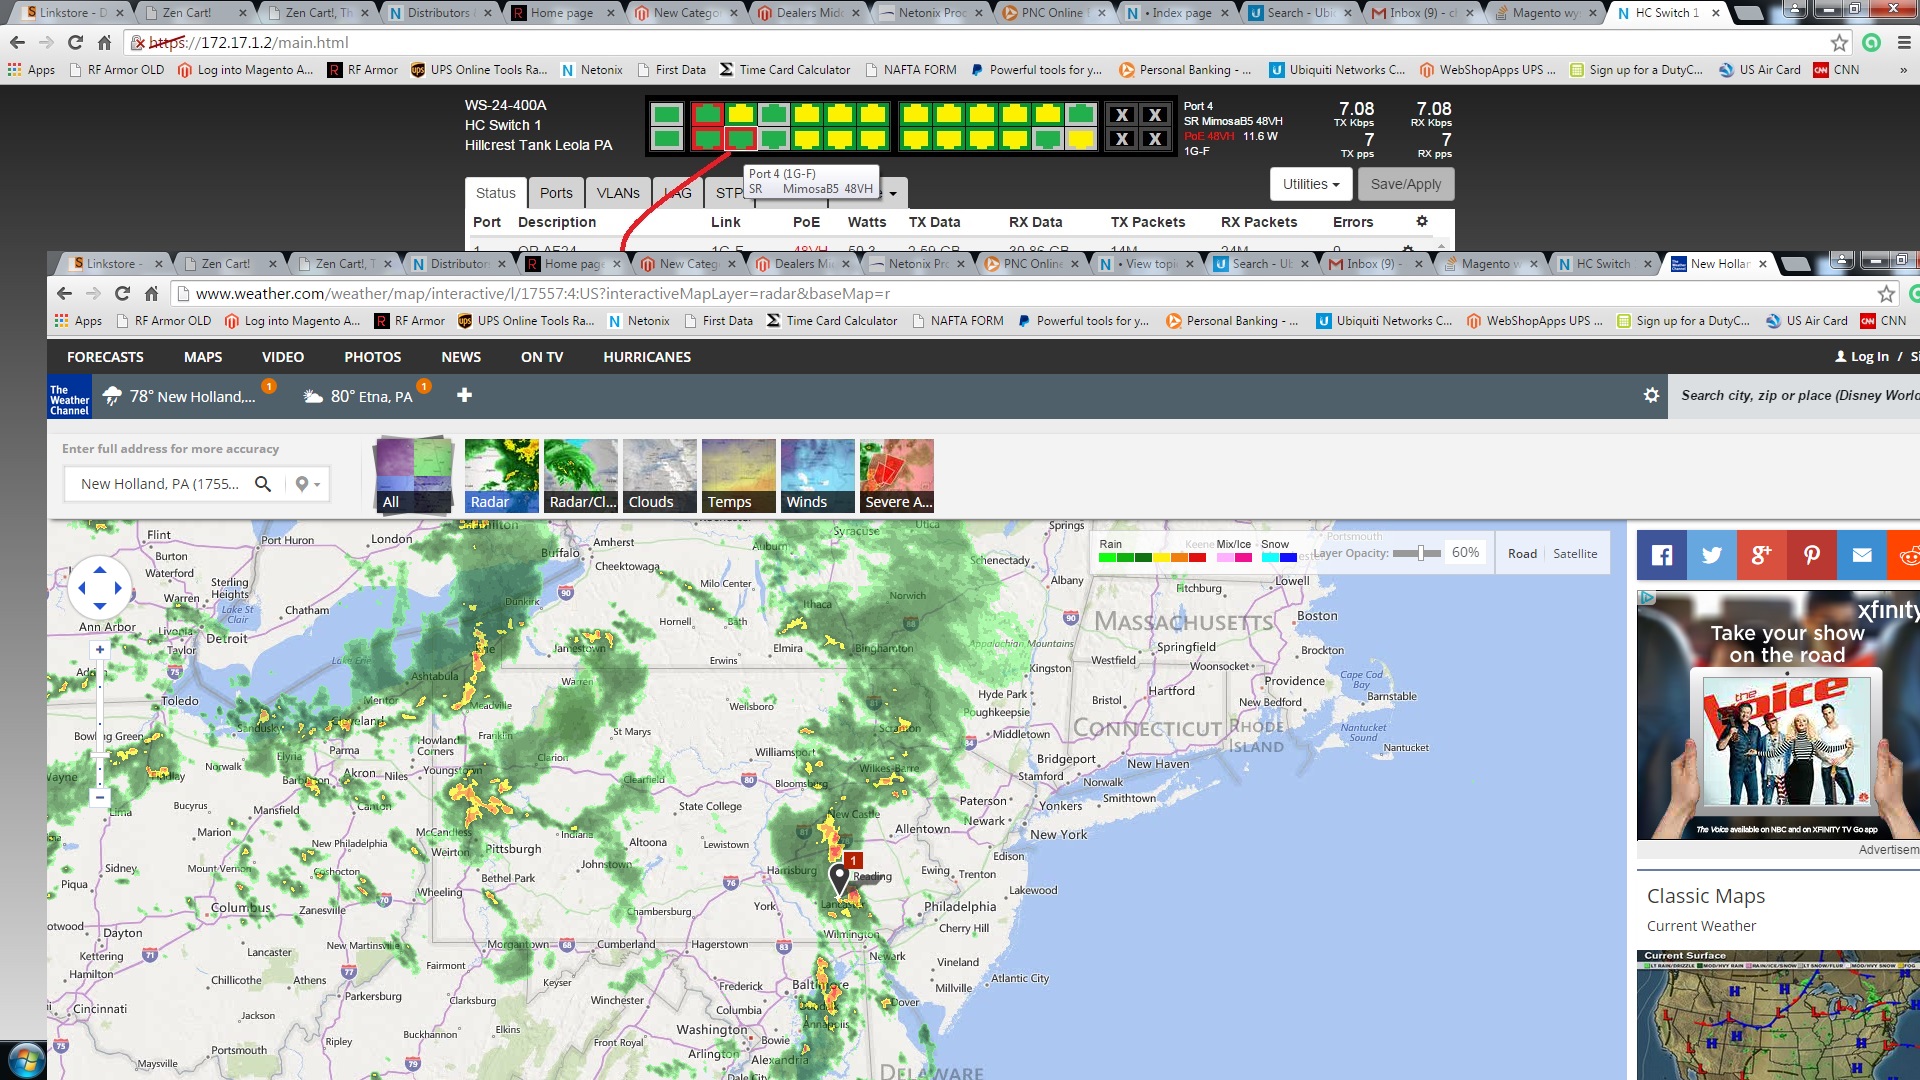Viewport: 1920px width, 1080px height.
Task: Zoom out the radar map with minus
Action: (100, 797)
